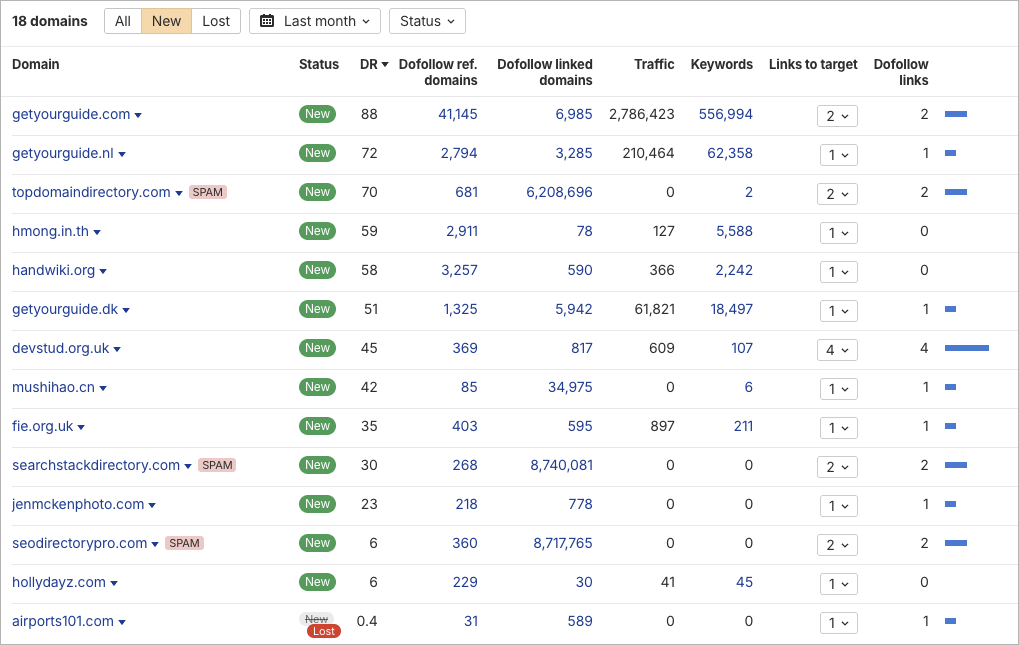Switch to the Lost domains tab

[215, 20]
